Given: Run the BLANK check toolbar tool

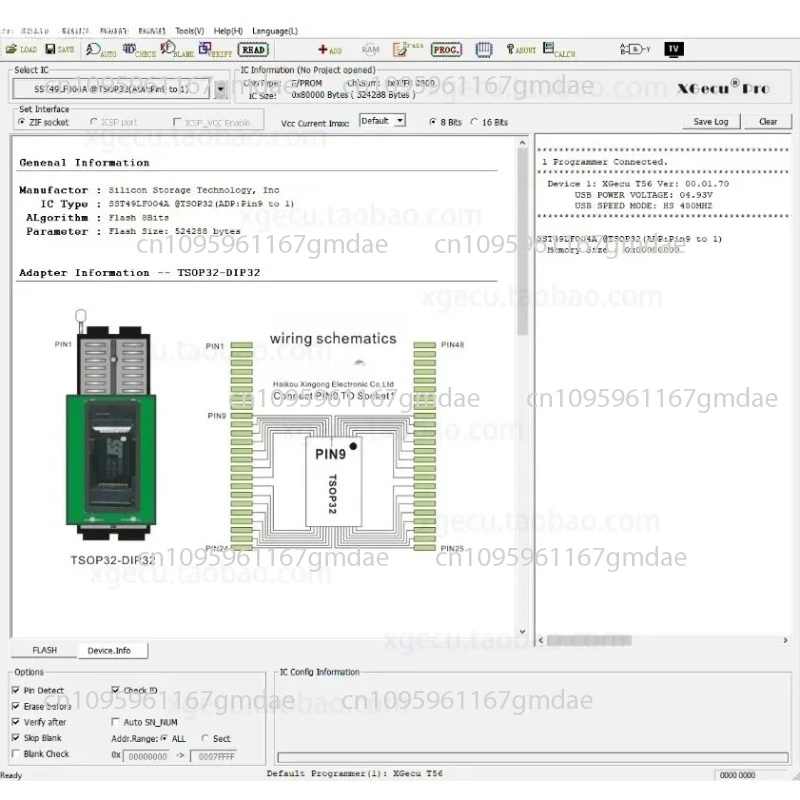Looking at the screenshot, I should 177,49.
